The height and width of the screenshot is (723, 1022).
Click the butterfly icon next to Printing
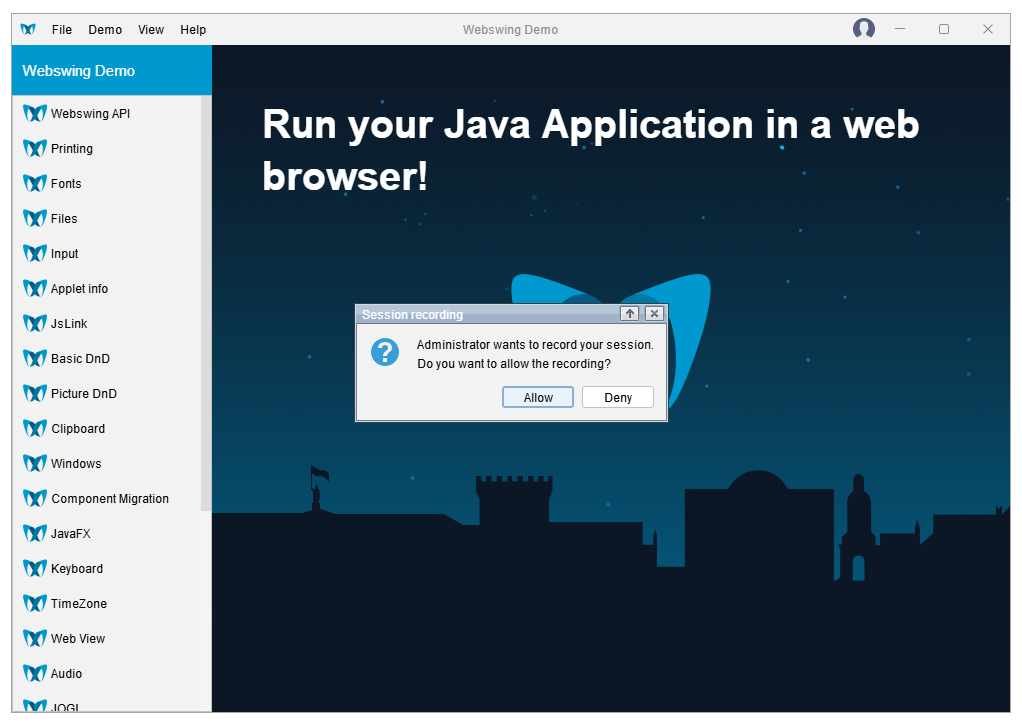[x=35, y=149]
